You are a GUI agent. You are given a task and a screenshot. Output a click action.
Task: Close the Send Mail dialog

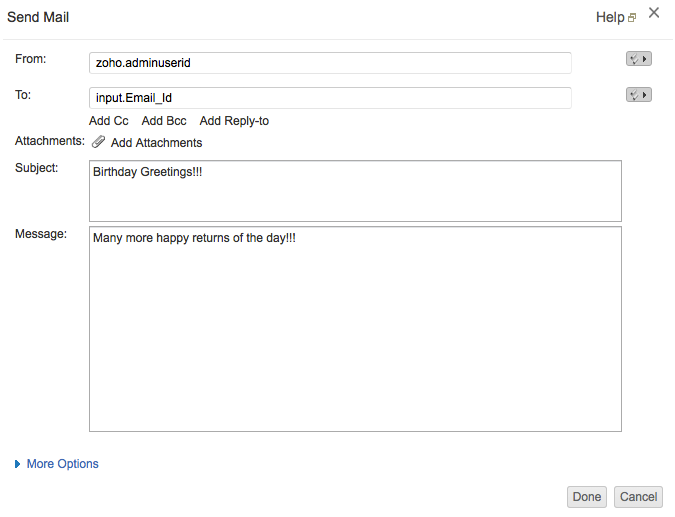tap(654, 13)
